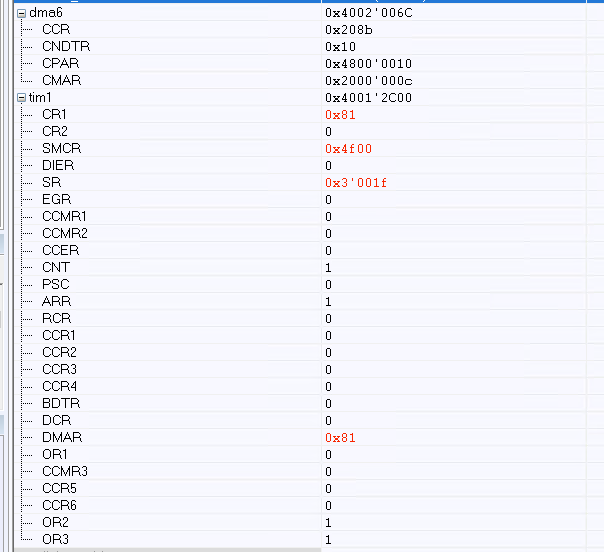
Task: Click the OR2 value 1
Action: 328,523
